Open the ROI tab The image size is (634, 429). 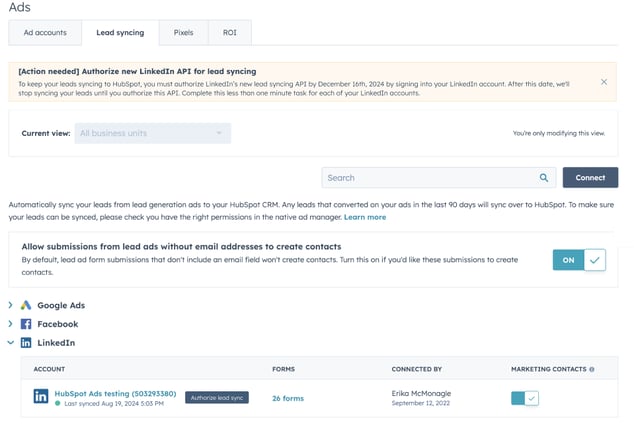point(229,33)
